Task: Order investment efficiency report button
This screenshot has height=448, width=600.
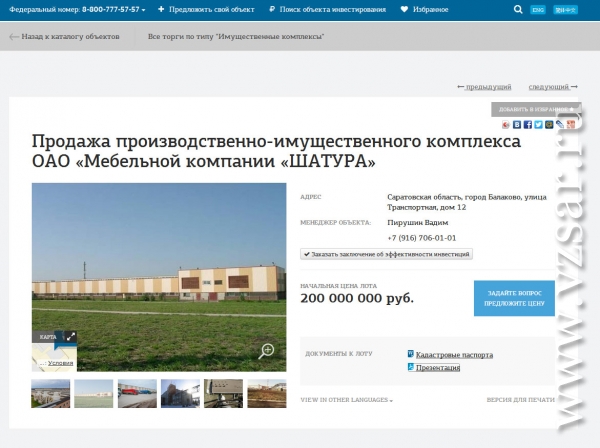Action: point(386,254)
